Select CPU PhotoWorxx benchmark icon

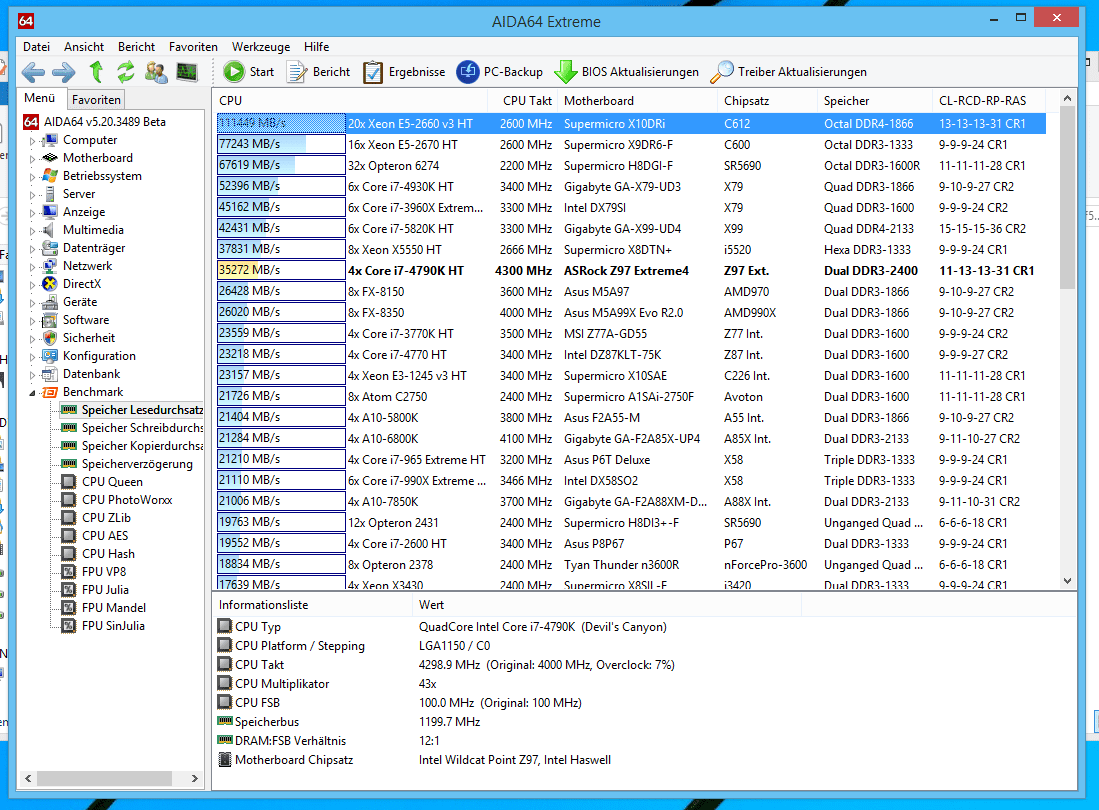[x=69, y=500]
